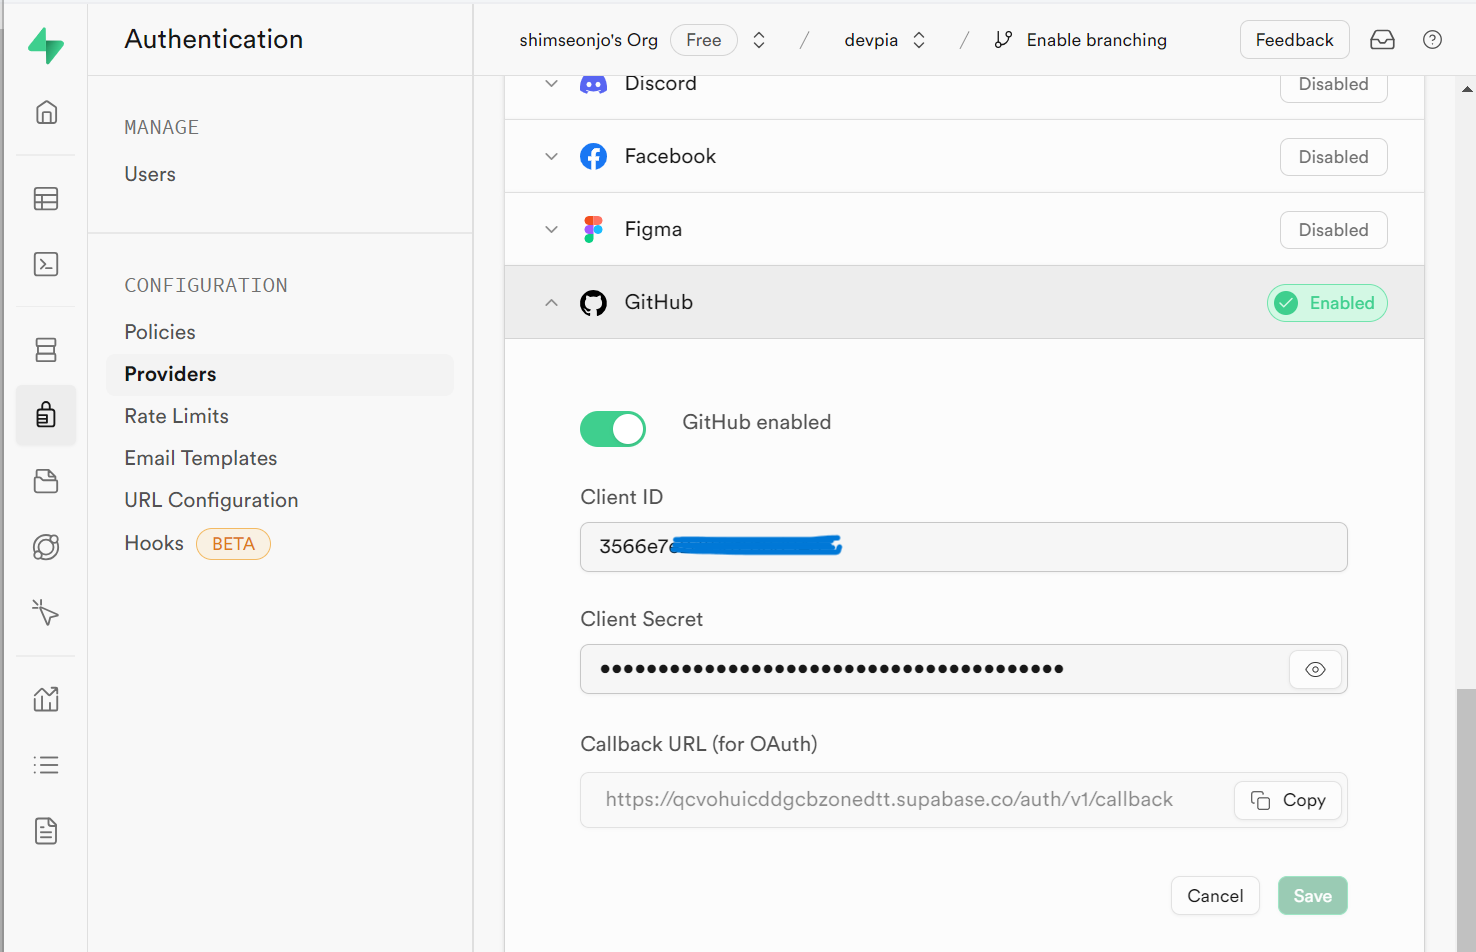Viewport: 1476px width, 952px height.
Task: Go to Database section icon
Action: (46, 349)
